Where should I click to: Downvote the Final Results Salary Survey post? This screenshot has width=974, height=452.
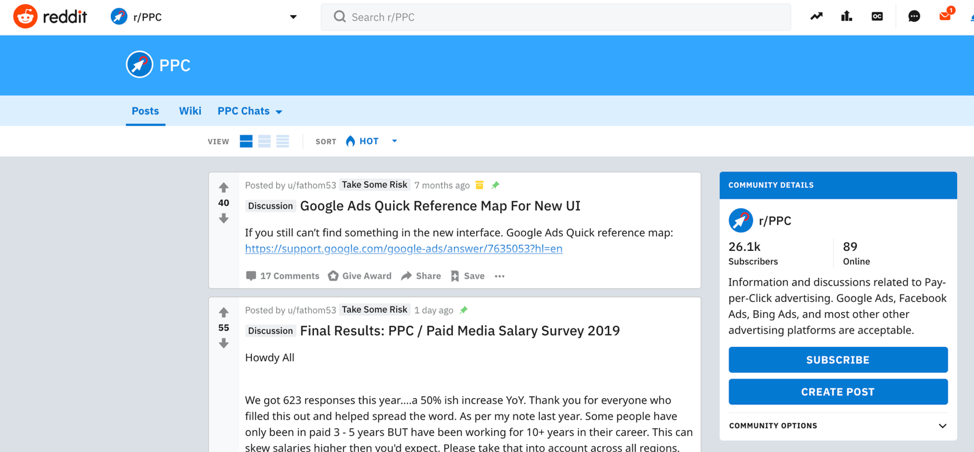point(224,343)
